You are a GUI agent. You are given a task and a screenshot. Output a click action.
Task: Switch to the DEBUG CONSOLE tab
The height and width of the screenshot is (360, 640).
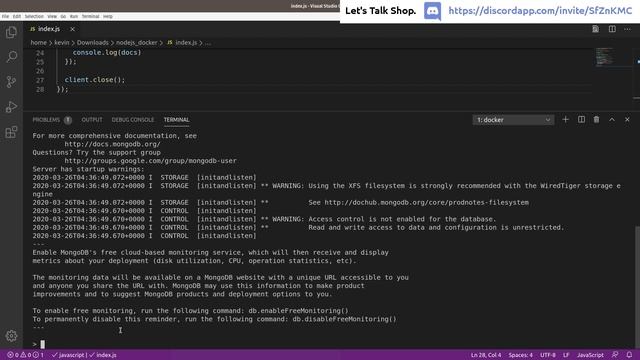133,120
